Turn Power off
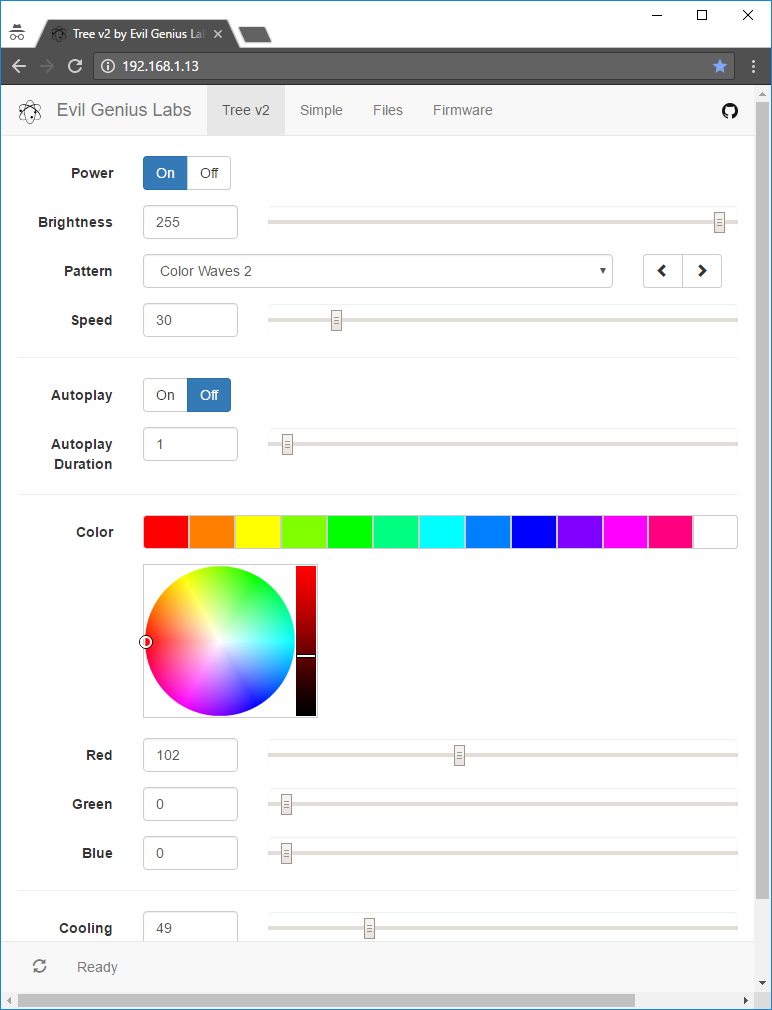Image resolution: width=772 pixels, height=1010 pixels. pyautogui.click(x=209, y=173)
